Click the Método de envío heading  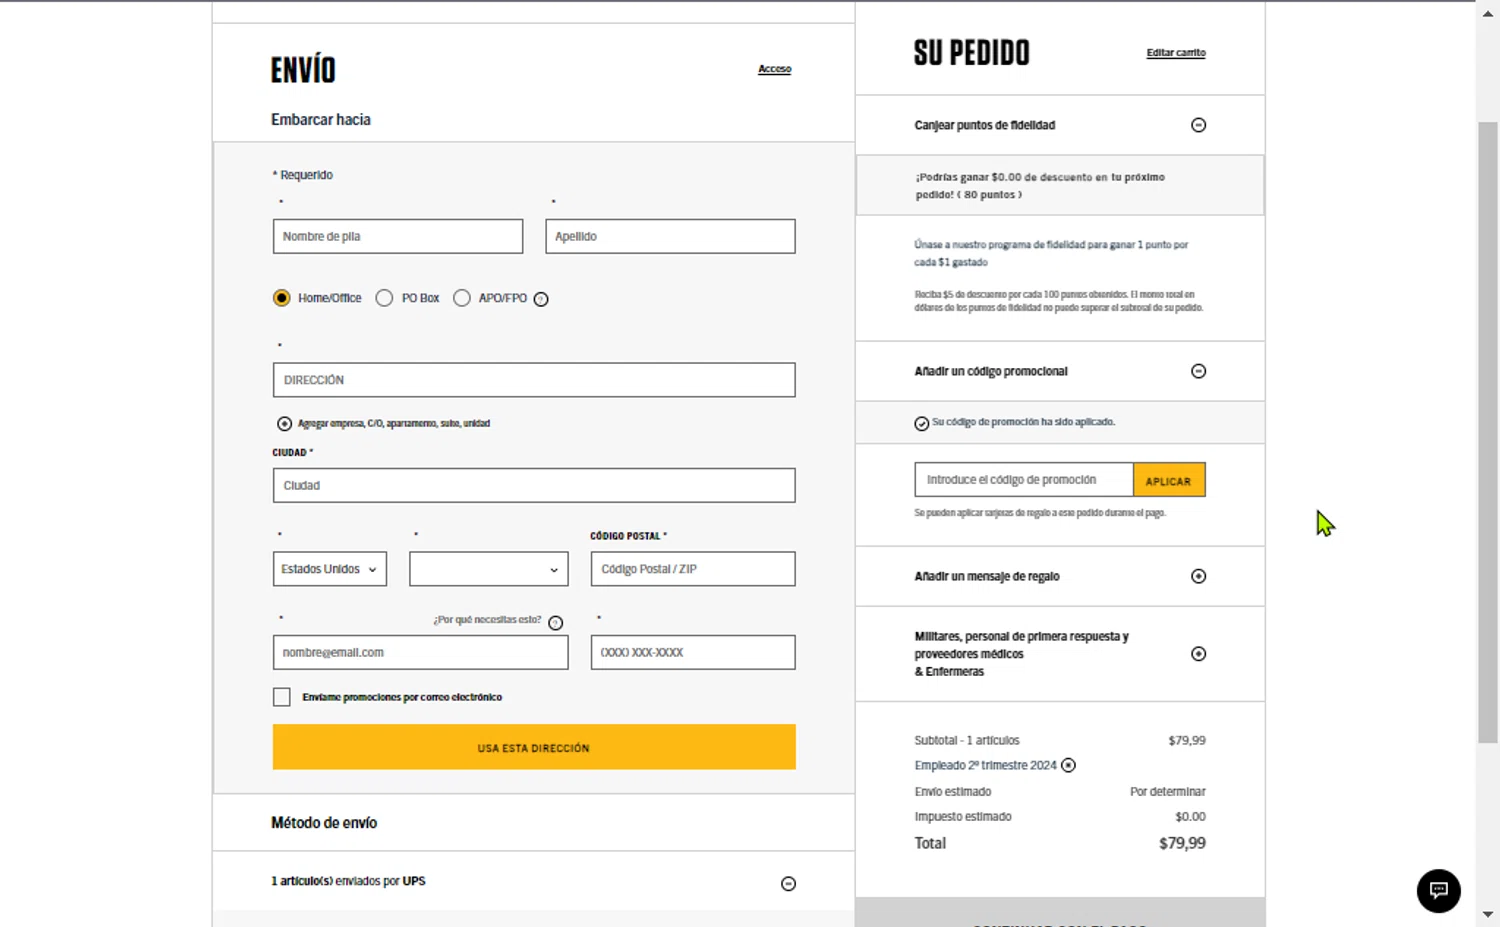click(x=324, y=823)
